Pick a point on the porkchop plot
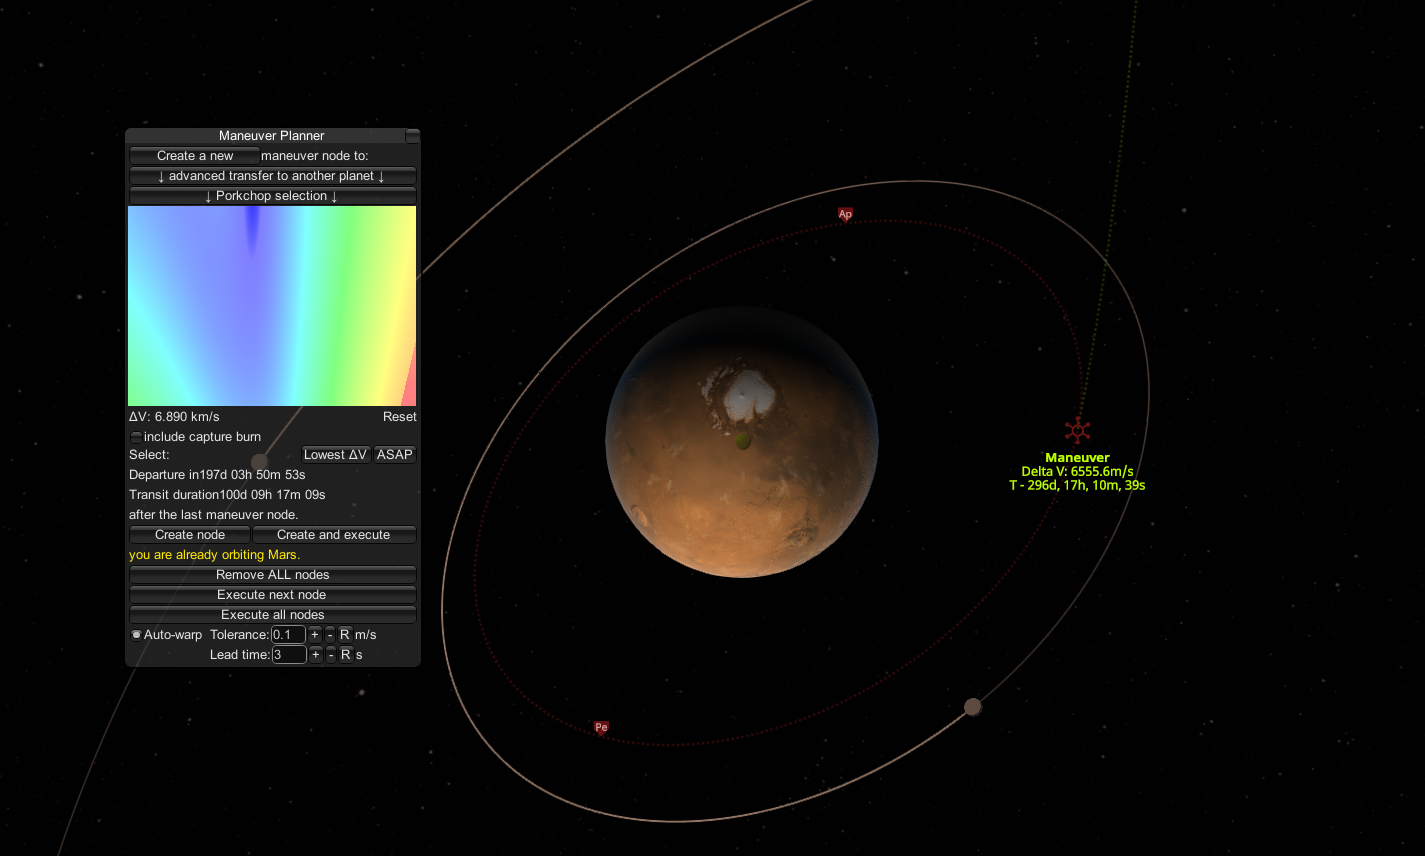 click(272, 306)
